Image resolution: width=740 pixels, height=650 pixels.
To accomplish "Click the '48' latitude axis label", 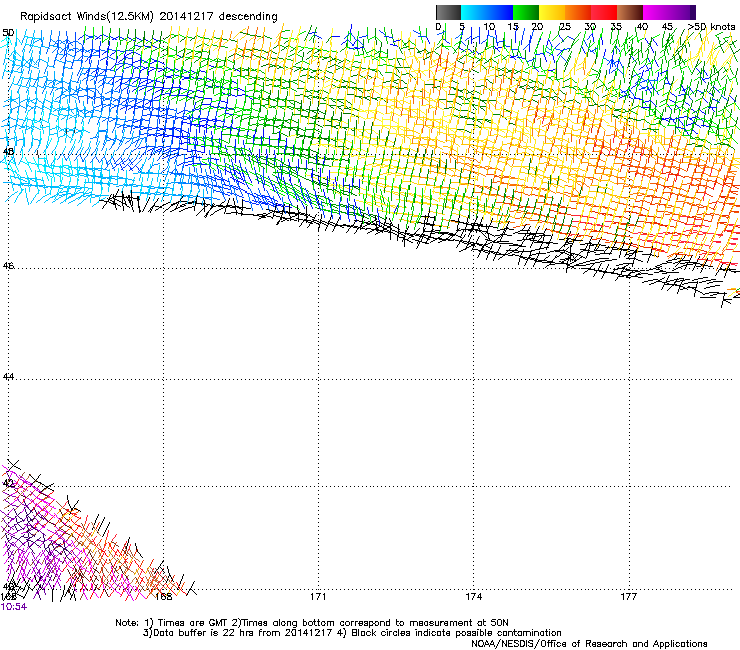I will tap(8, 152).
